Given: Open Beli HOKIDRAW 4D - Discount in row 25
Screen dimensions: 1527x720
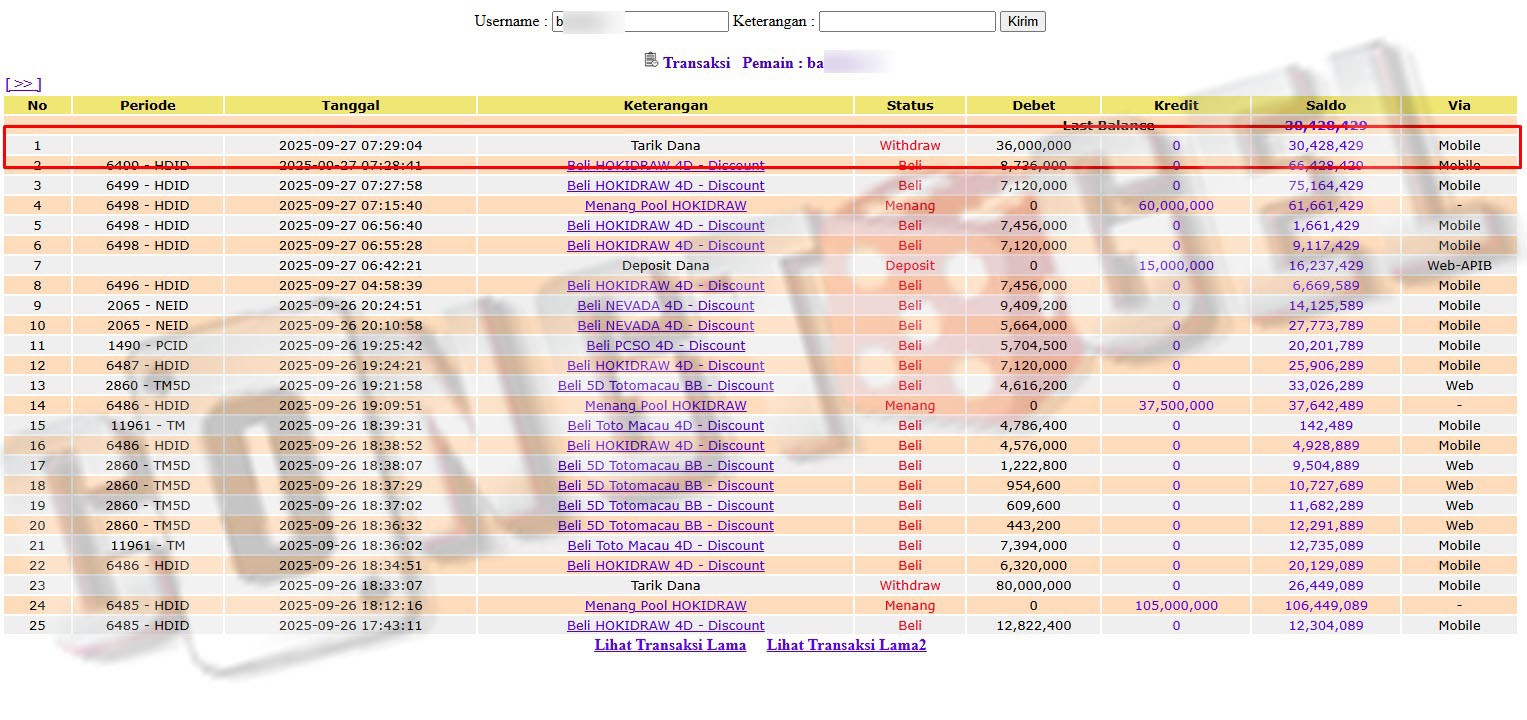Looking at the screenshot, I should [x=665, y=625].
